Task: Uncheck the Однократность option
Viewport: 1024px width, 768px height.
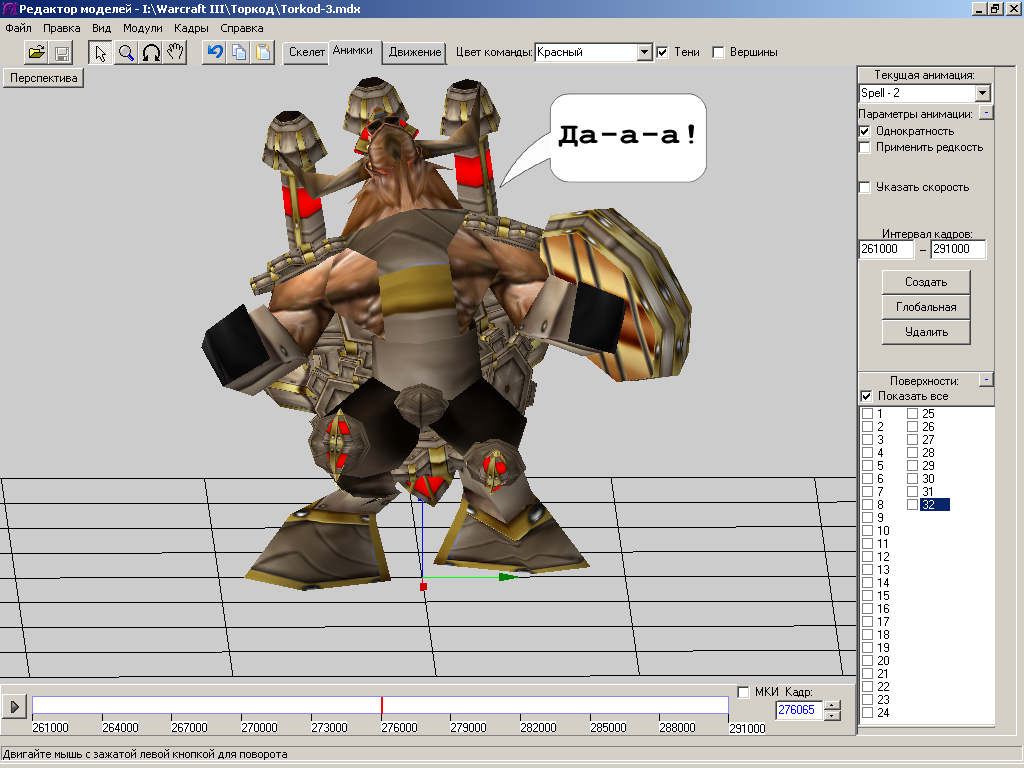Action: point(865,131)
